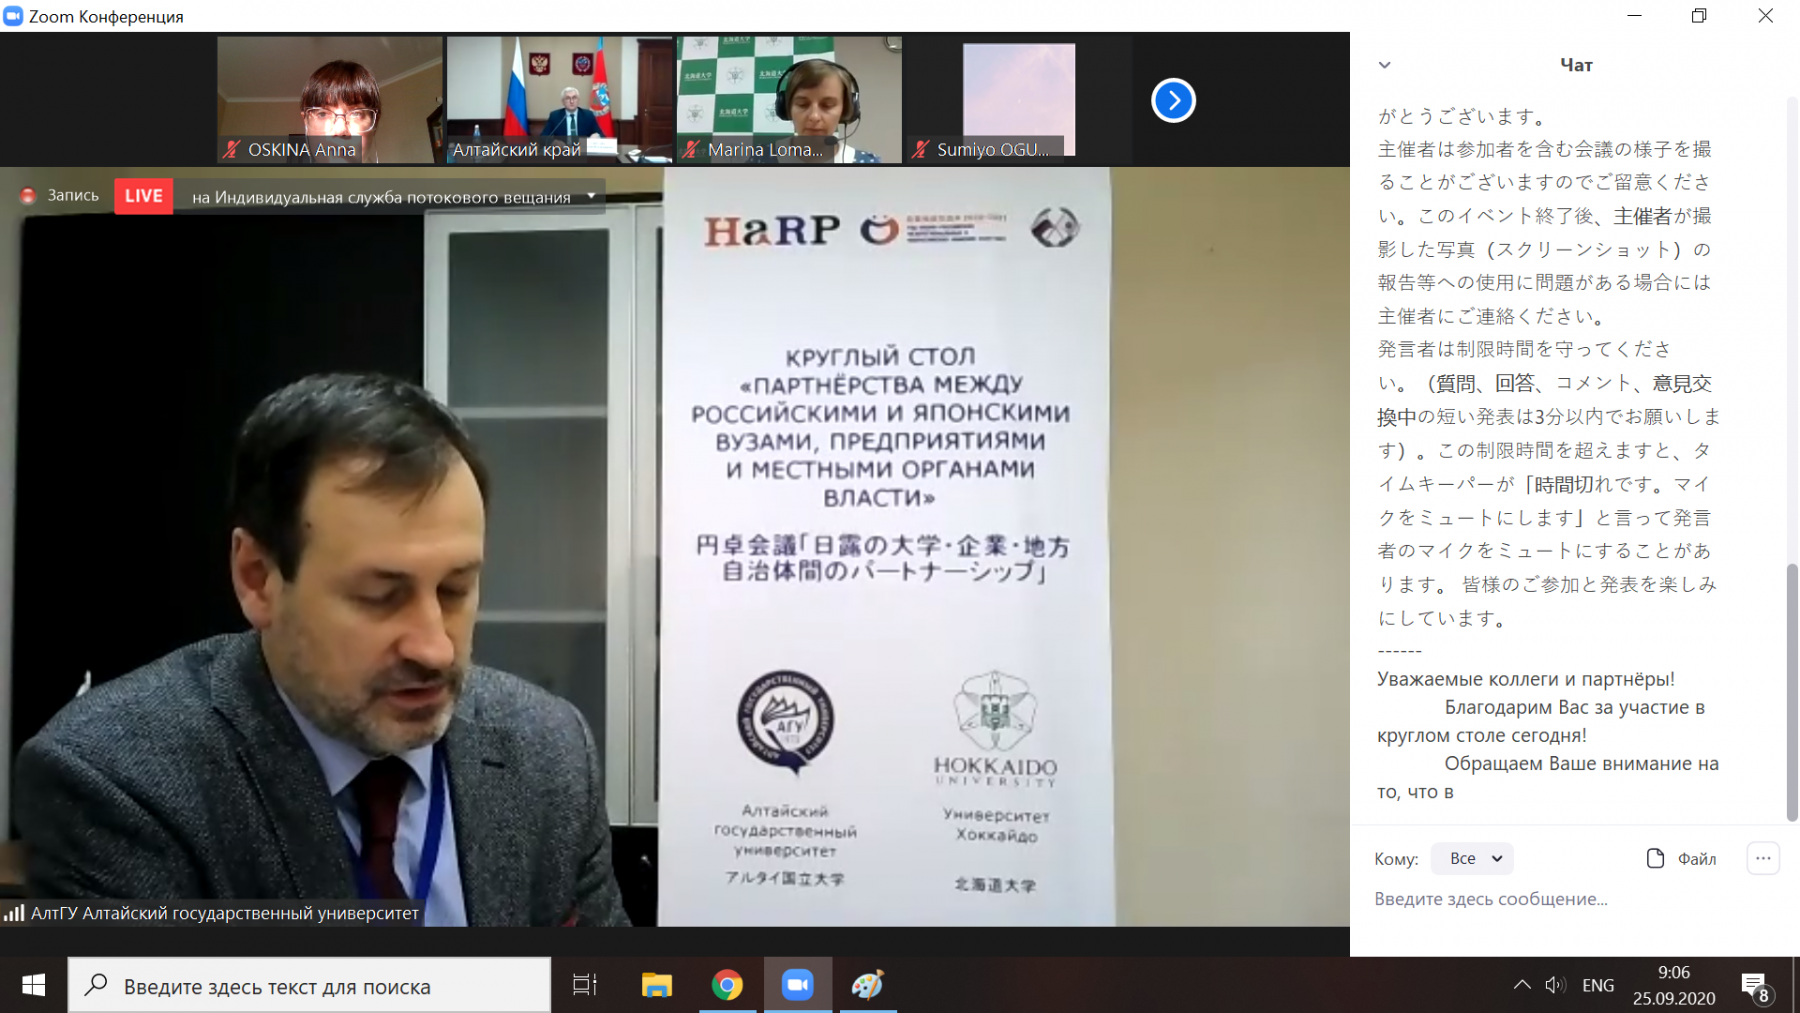The height and width of the screenshot is (1013, 1800).
Task: Restore down the Zoom window
Action: (x=1699, y=16)
